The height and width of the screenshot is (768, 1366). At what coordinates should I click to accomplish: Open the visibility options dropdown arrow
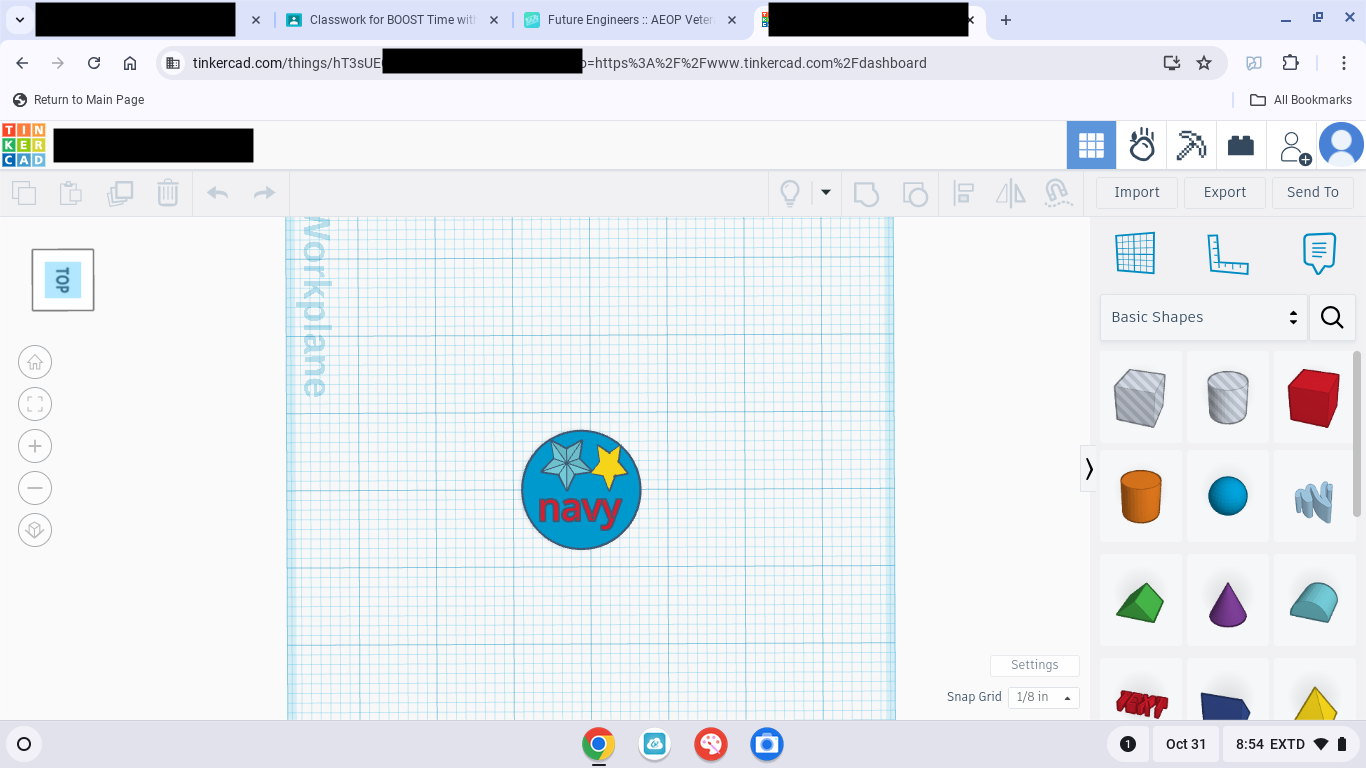click(x=826, y=192)
